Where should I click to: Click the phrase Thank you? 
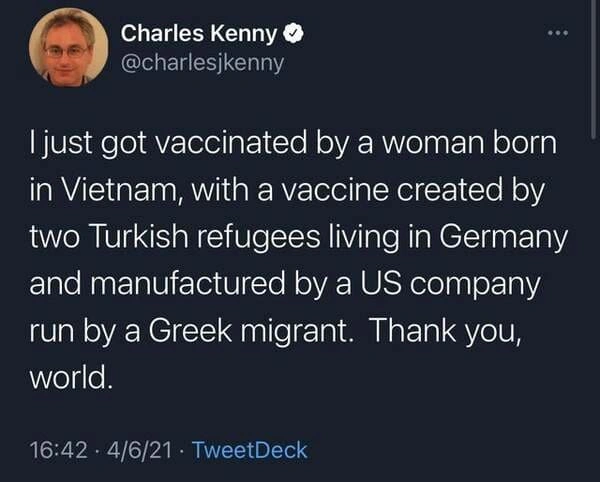[446, 331]
